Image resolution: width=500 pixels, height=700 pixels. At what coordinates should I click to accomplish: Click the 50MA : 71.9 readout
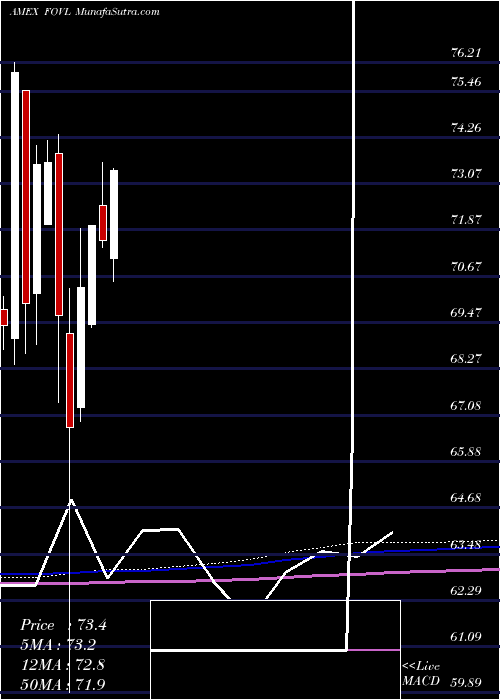coord(63,684)
